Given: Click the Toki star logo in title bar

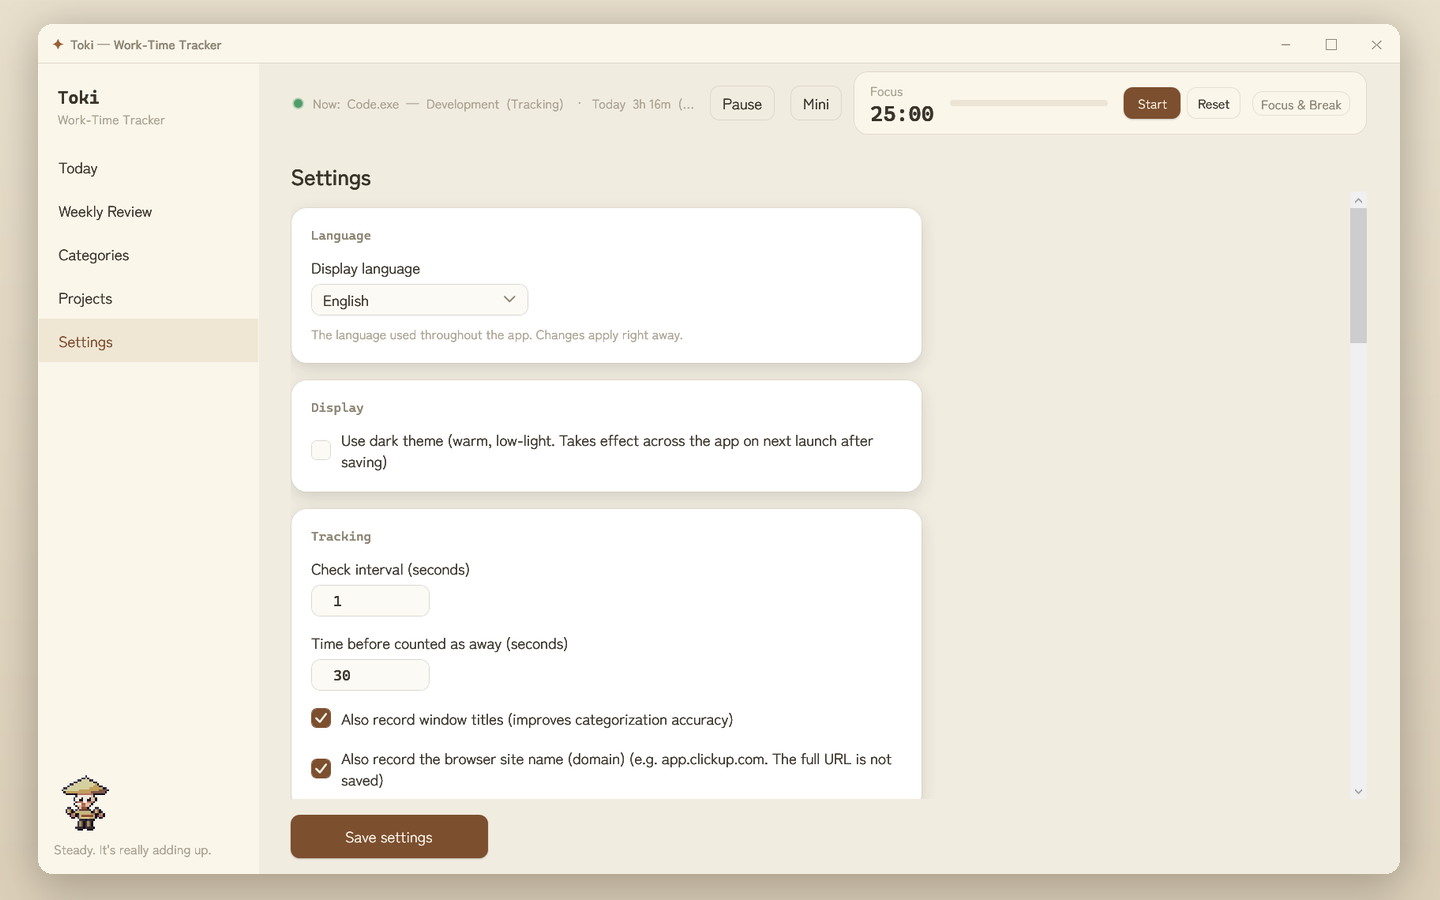Looking at the screenshot, I should (58, 45).
